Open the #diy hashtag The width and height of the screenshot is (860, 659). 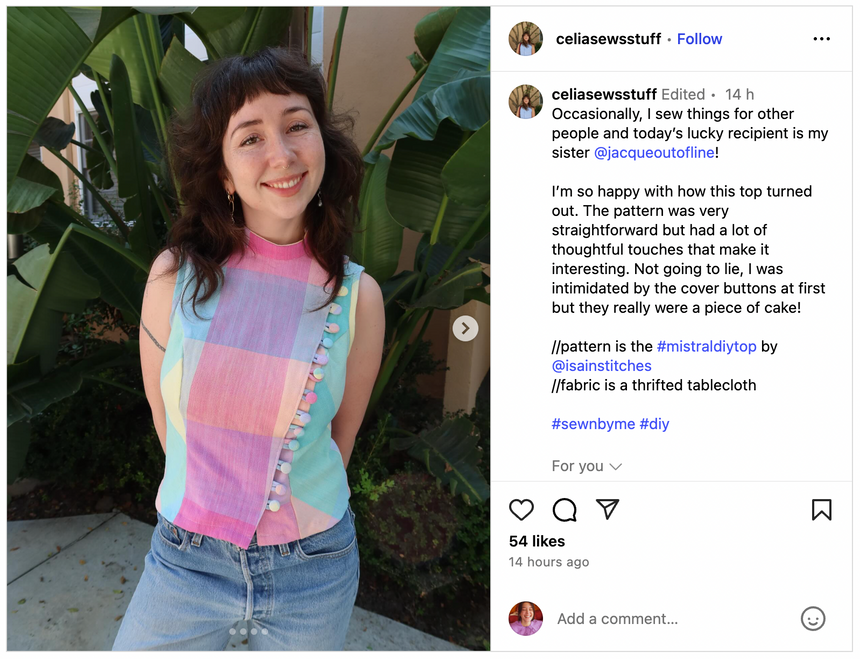[654, 424]
